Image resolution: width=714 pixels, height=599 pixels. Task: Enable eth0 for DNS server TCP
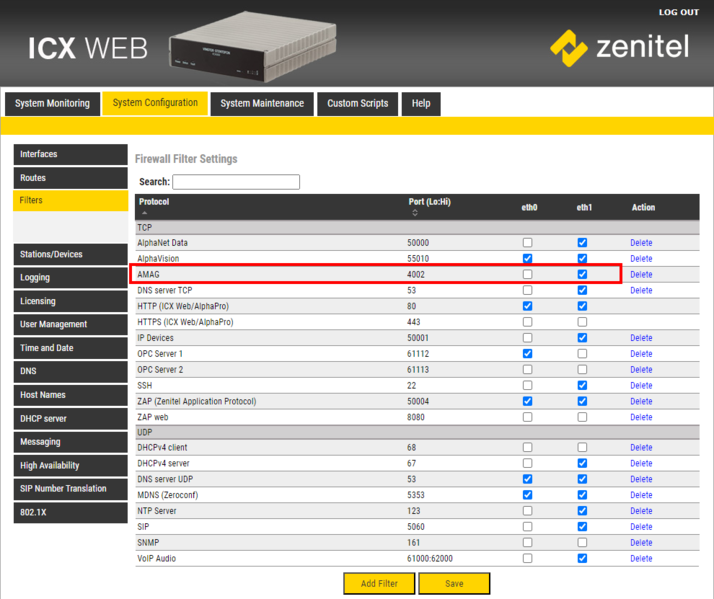527,290
